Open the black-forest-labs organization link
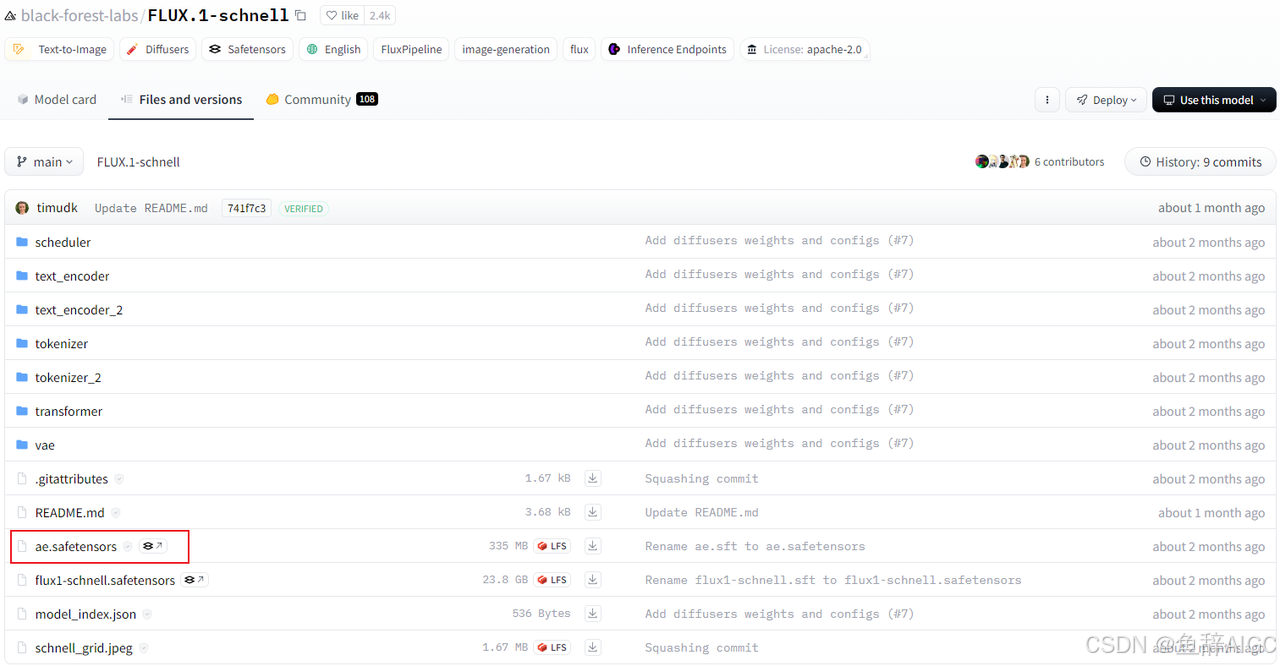Image resolution: width=1280 pixels, height=666 pixels. point(79,16)
